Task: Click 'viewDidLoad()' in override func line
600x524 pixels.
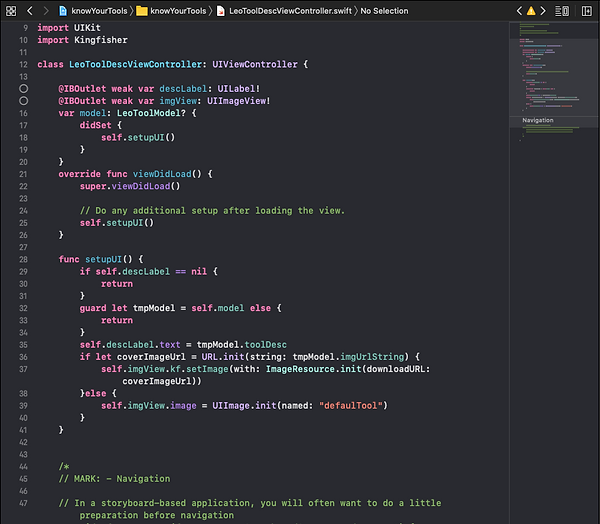Action: click(167, 174)
